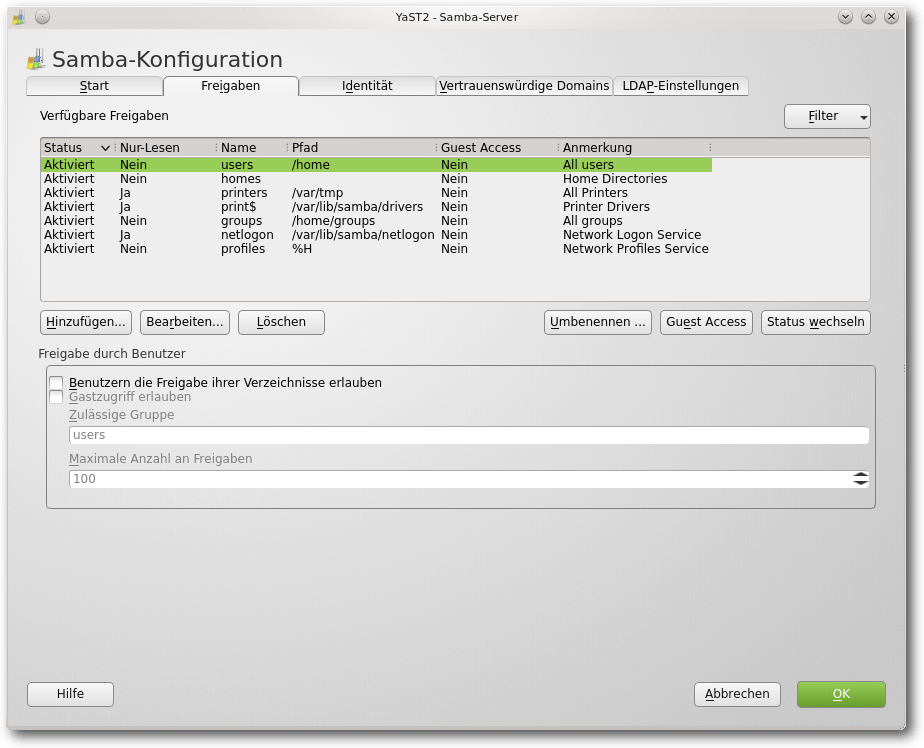
Task: Click the Hinzufügen... button
Action: (x=86, y=322)
